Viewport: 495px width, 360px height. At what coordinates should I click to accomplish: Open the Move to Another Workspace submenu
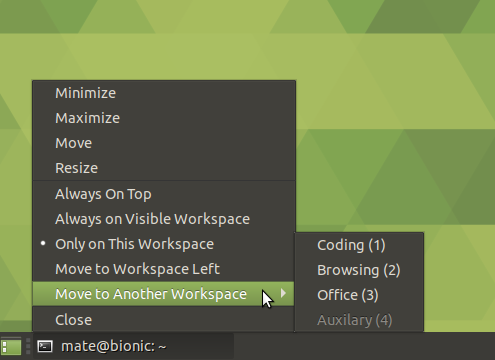point(163,294)
